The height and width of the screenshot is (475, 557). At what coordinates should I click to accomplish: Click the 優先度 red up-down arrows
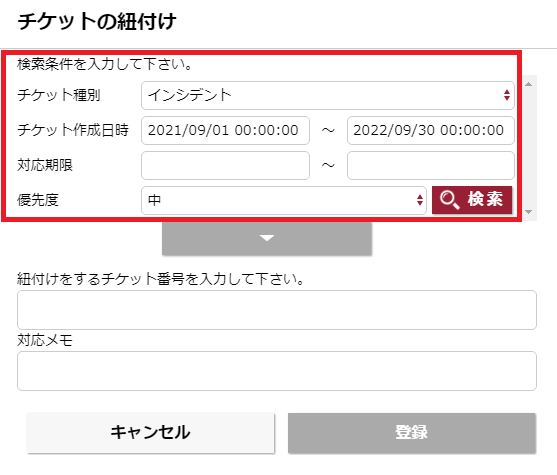(x=420, y=200)
